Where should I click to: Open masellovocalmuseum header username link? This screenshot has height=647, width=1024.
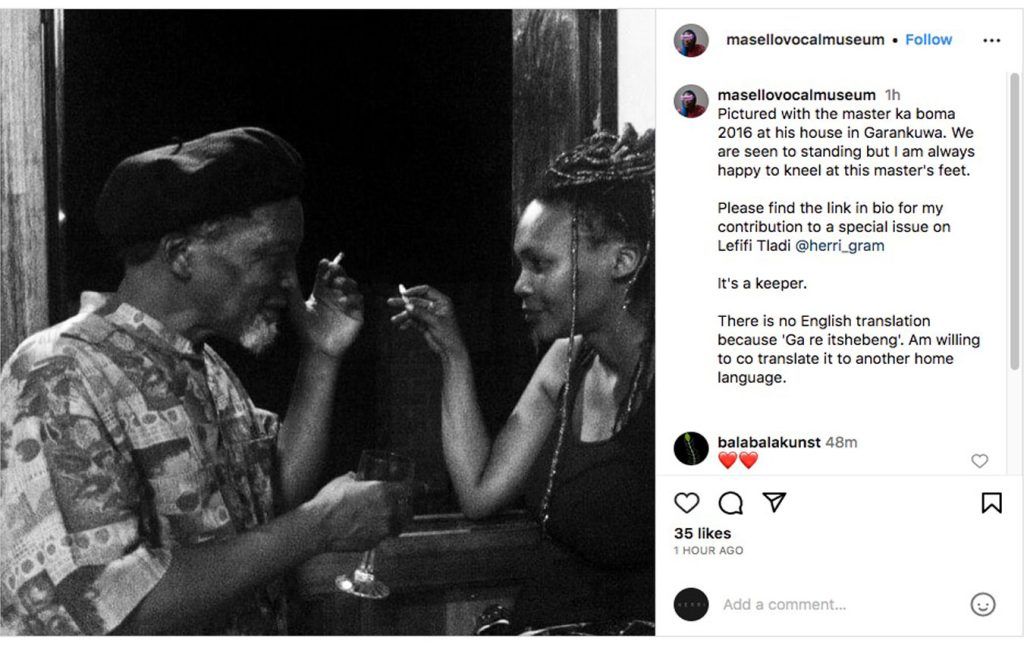point(805,40)
